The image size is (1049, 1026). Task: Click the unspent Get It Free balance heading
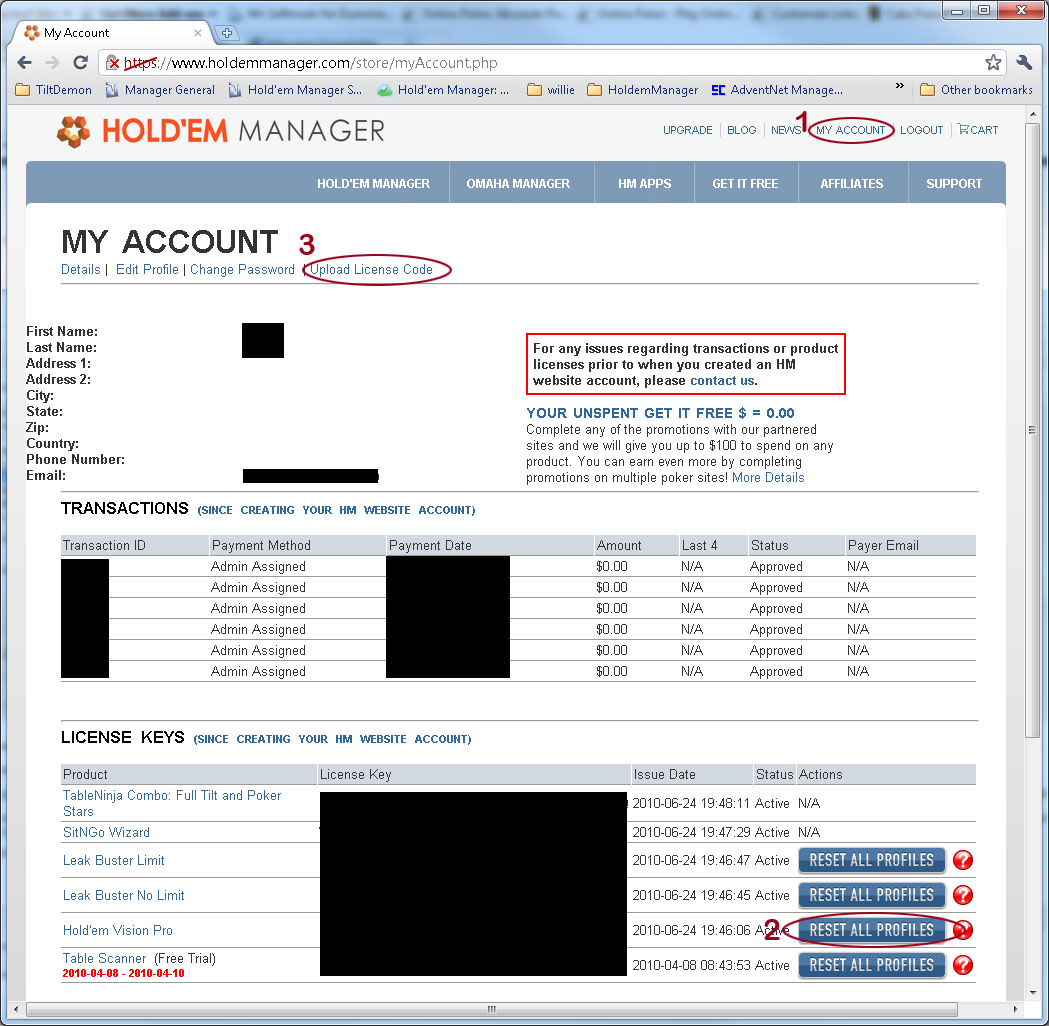[x=660, y=413]
